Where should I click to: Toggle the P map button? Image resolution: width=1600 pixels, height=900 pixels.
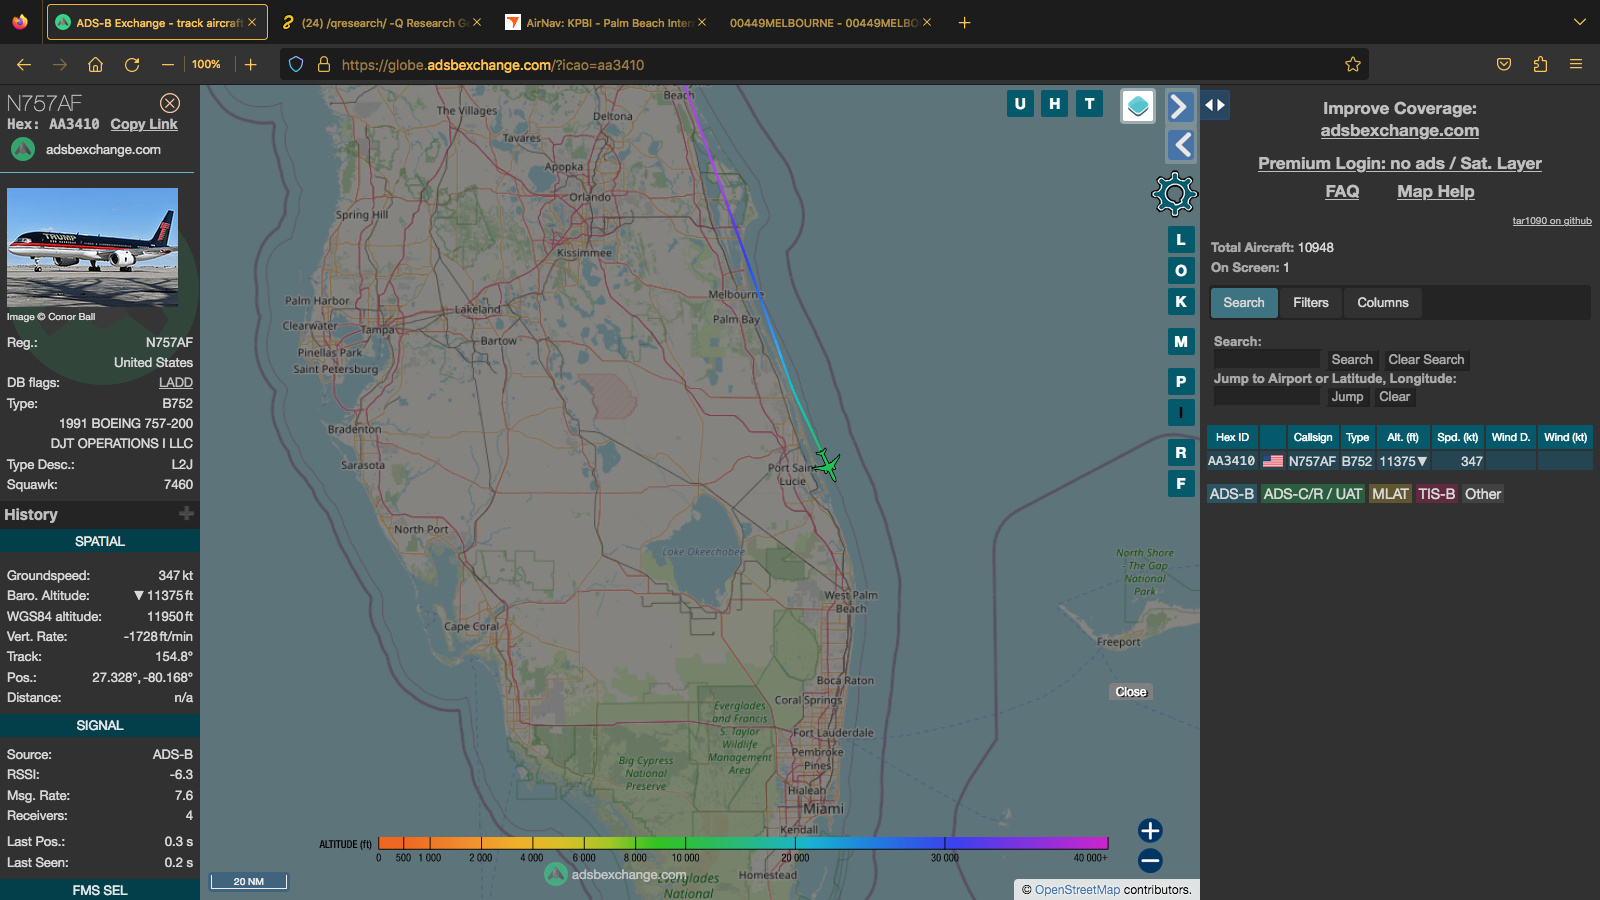coord(1181,382)
